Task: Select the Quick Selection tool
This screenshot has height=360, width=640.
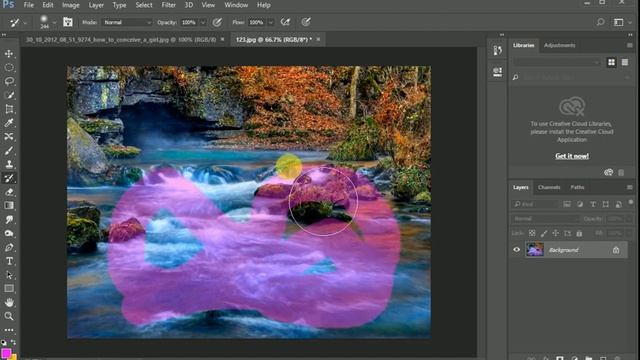Action: tap(9, 95)
